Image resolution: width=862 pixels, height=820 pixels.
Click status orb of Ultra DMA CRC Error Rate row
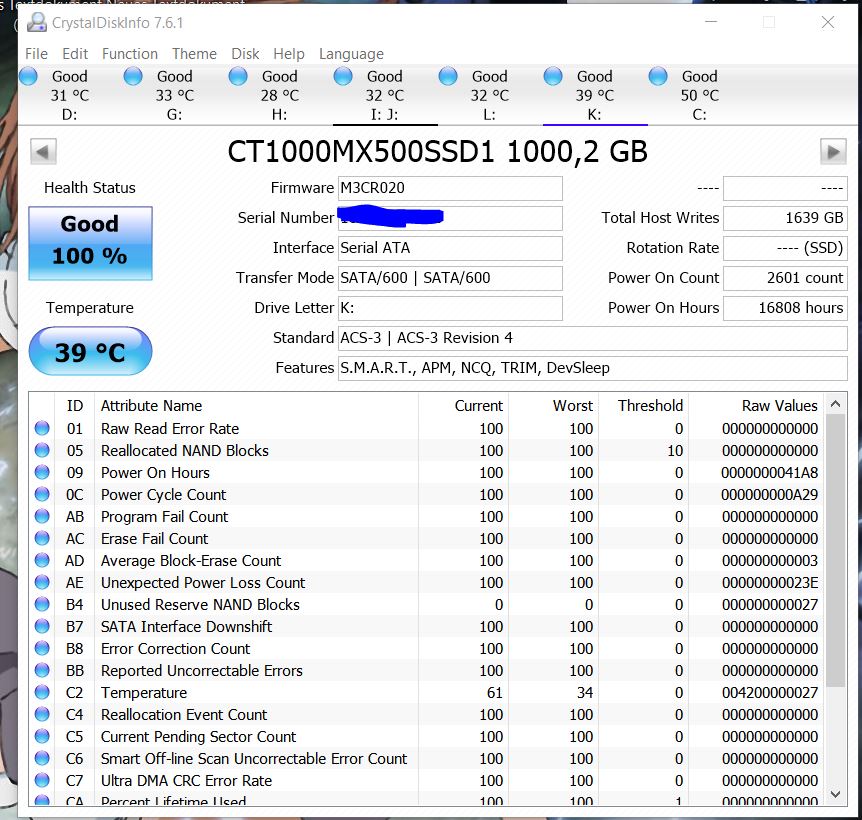pyautogui.click(x=42, y=780)
